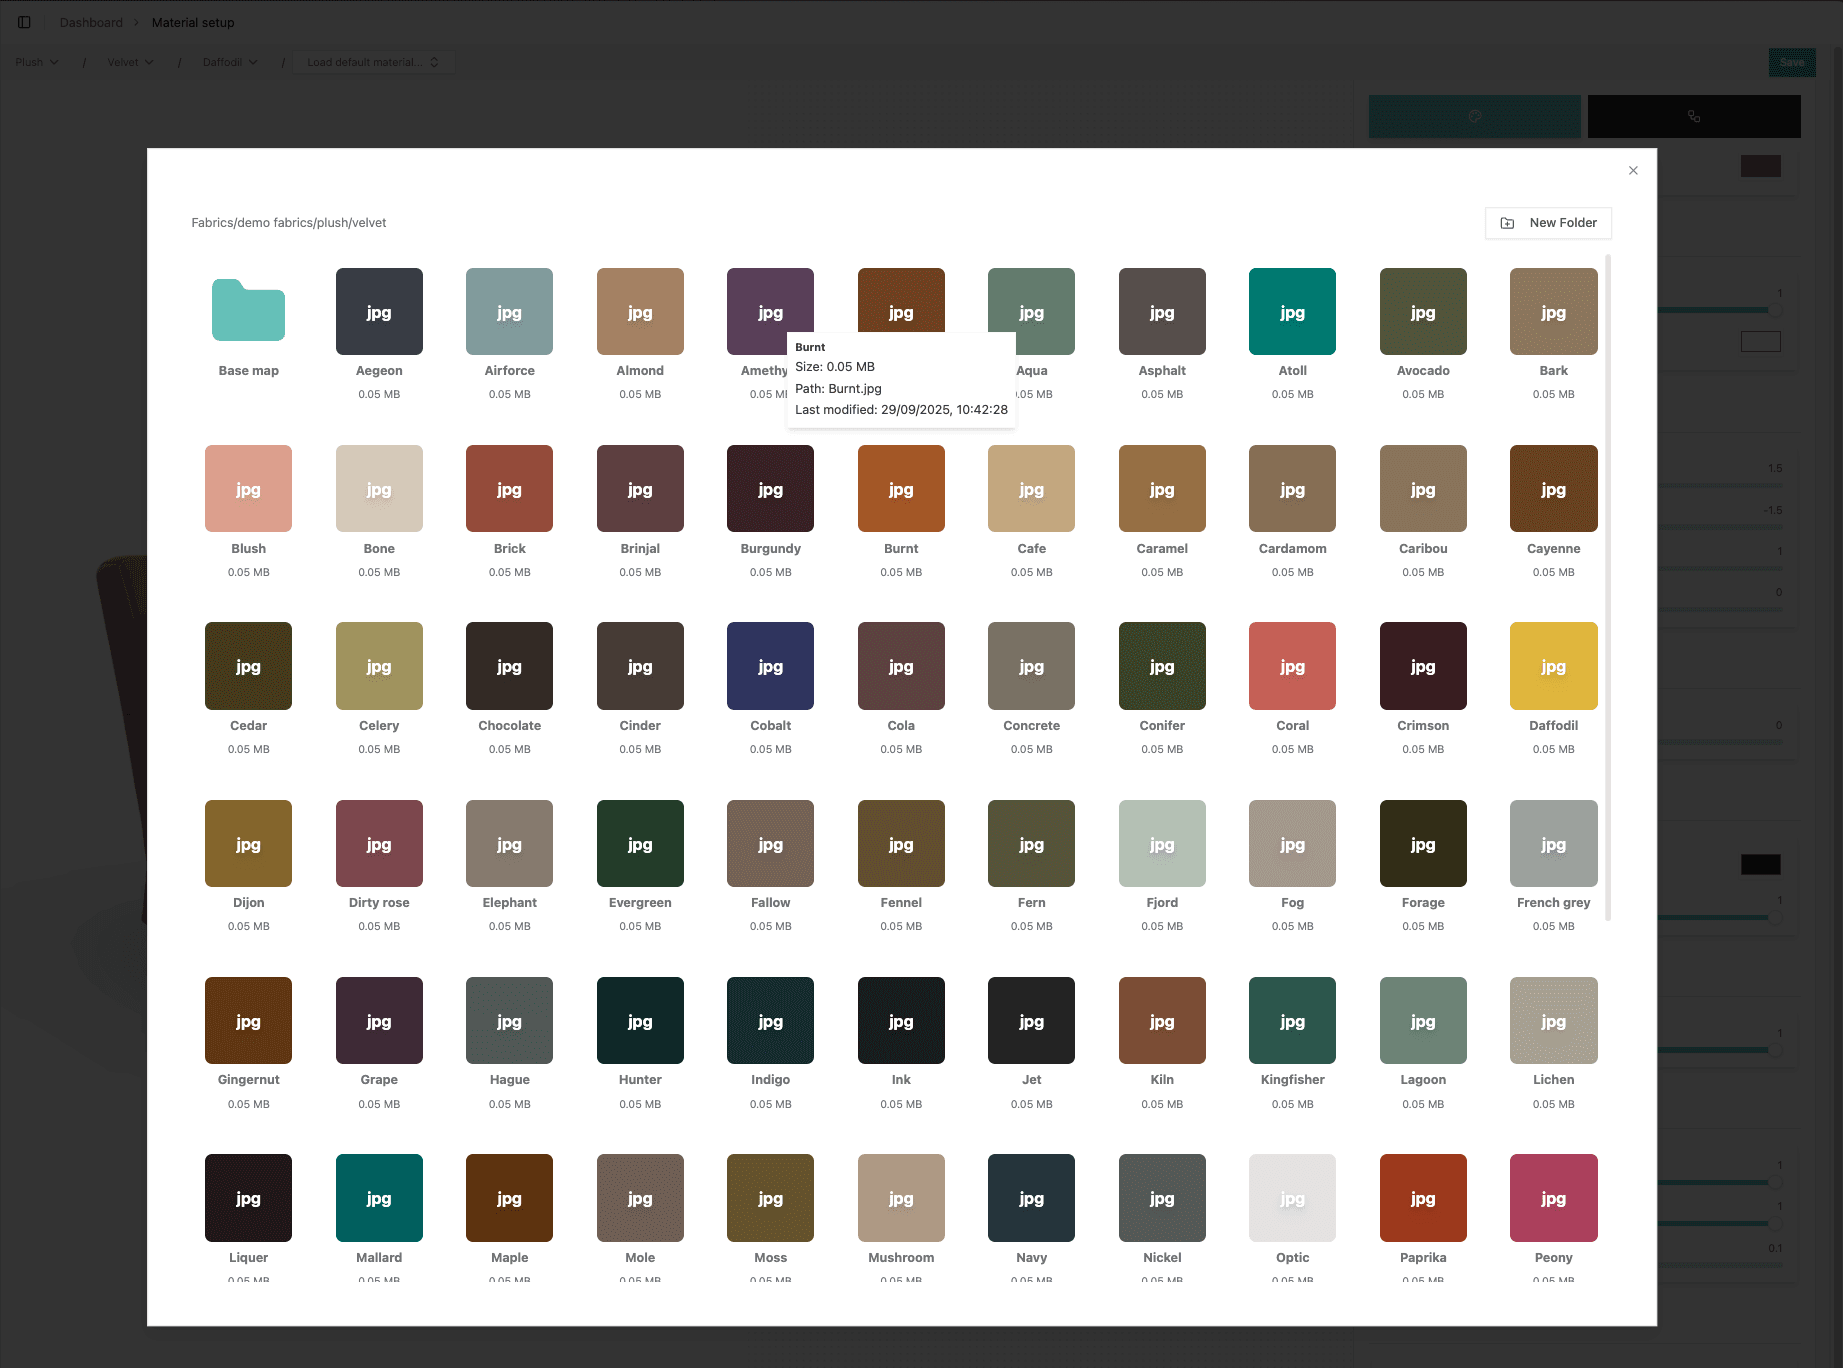This screenshot has height=1368, width=1843.
Task: Choose the Atoll fabric thumbnail
Action: [x=1292, y=311]
